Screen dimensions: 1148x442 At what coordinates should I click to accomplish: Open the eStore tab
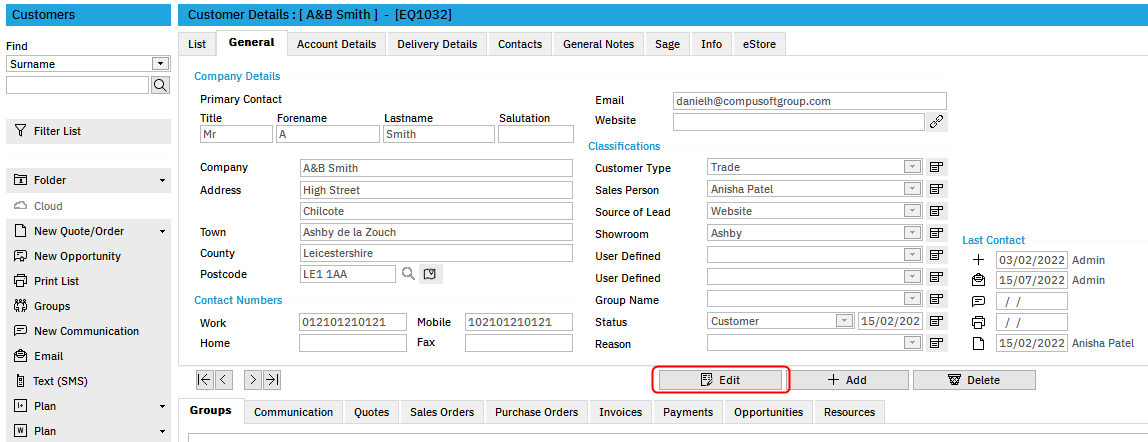759,44
